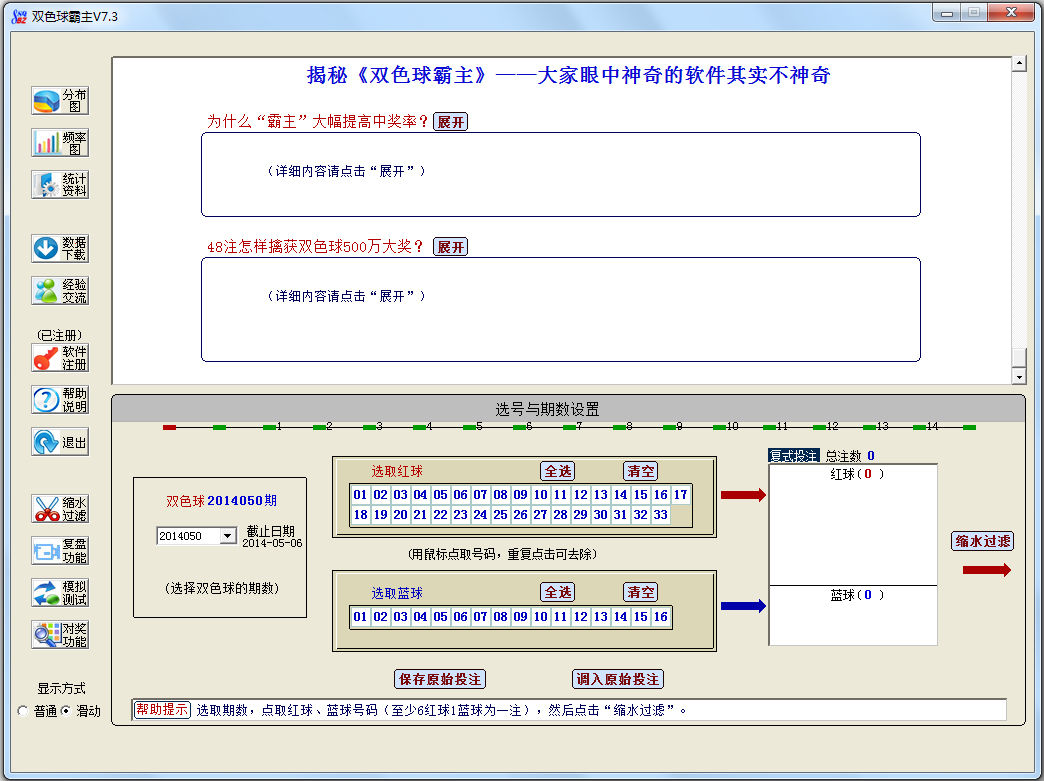Open 缩水过滤 scissors tool in sidebar
This screenshot has height=781, width=1044.
point(60,509)
